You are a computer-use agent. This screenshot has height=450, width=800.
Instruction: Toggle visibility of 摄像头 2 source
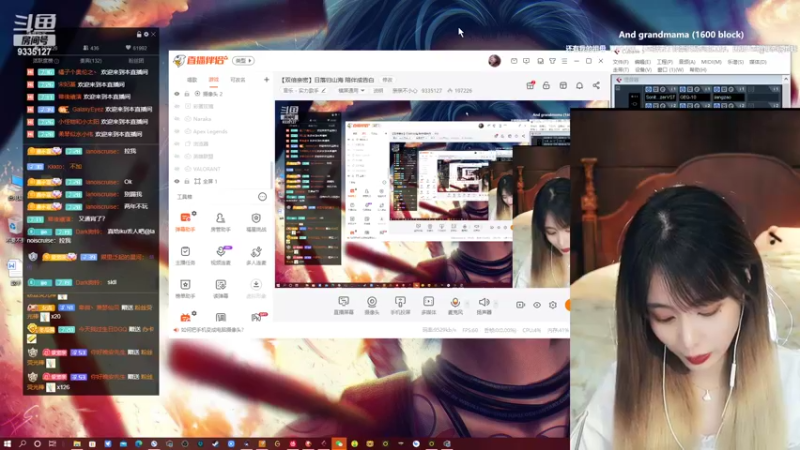pos(177,94)
